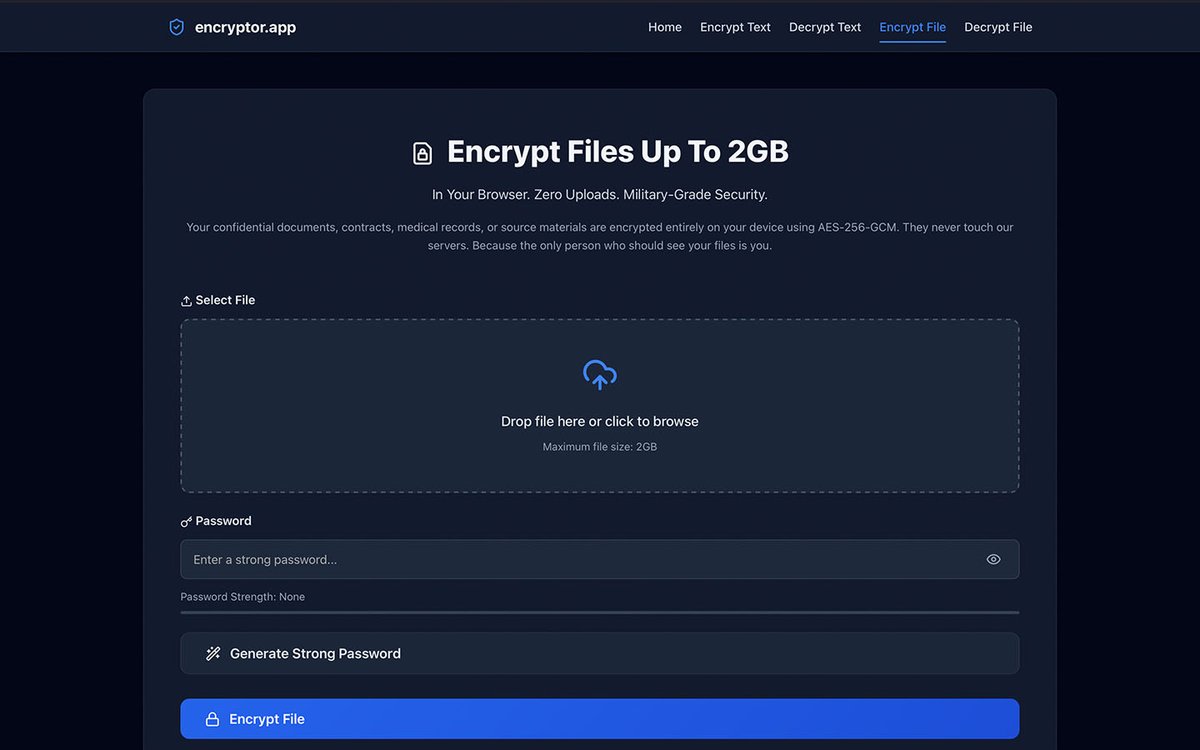This screenshot has height=750, width=1200.
Task: Click the tagline "In Your Browser. Zero Uploads."
Action: [x=526, y=194]
